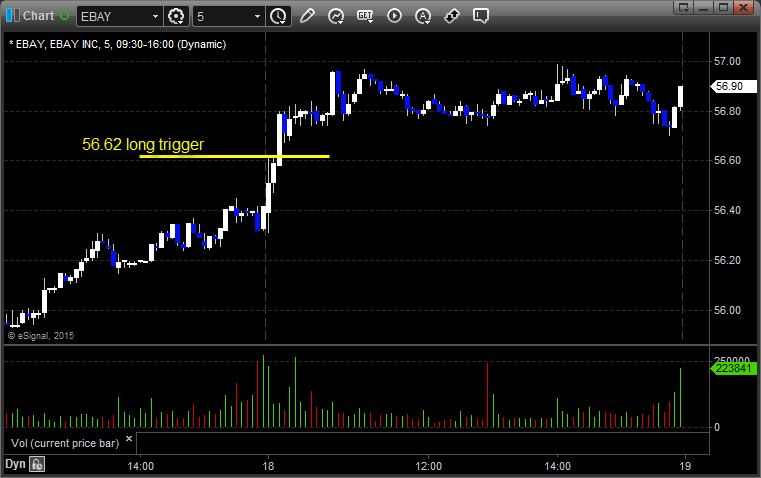Close the Vol study with the x

pos(129,439)
